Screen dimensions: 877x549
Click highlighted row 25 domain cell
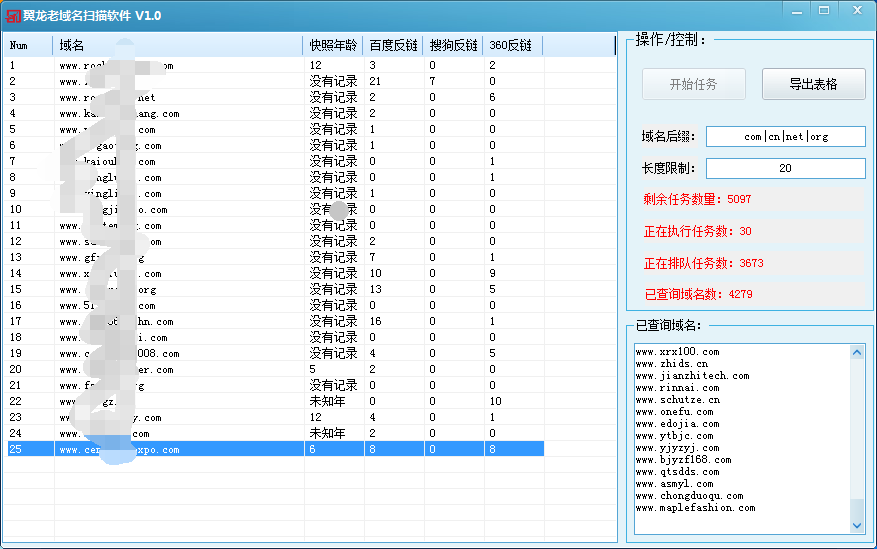179,449
